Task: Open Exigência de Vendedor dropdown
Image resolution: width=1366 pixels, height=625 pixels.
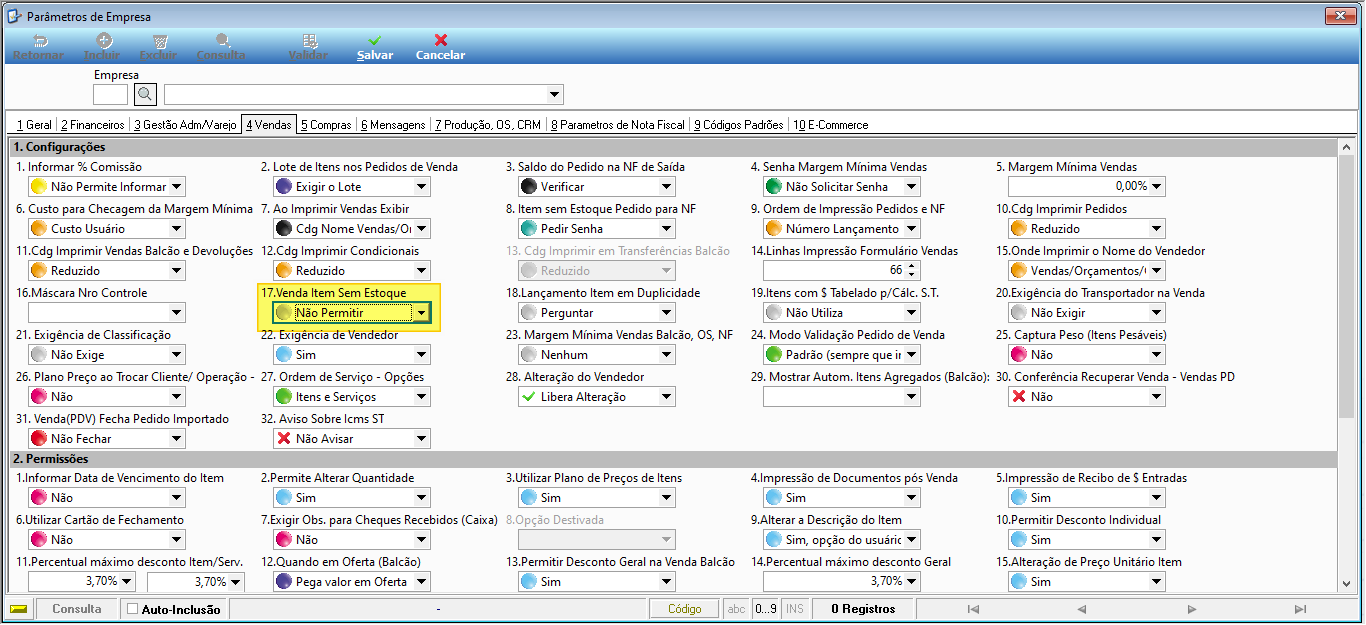Action: click(x=421, y=355)
